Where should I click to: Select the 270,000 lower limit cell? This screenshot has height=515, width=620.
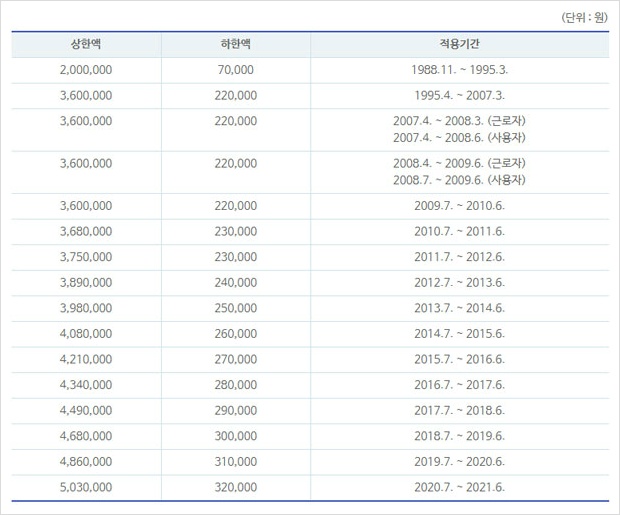pos(236,360)
